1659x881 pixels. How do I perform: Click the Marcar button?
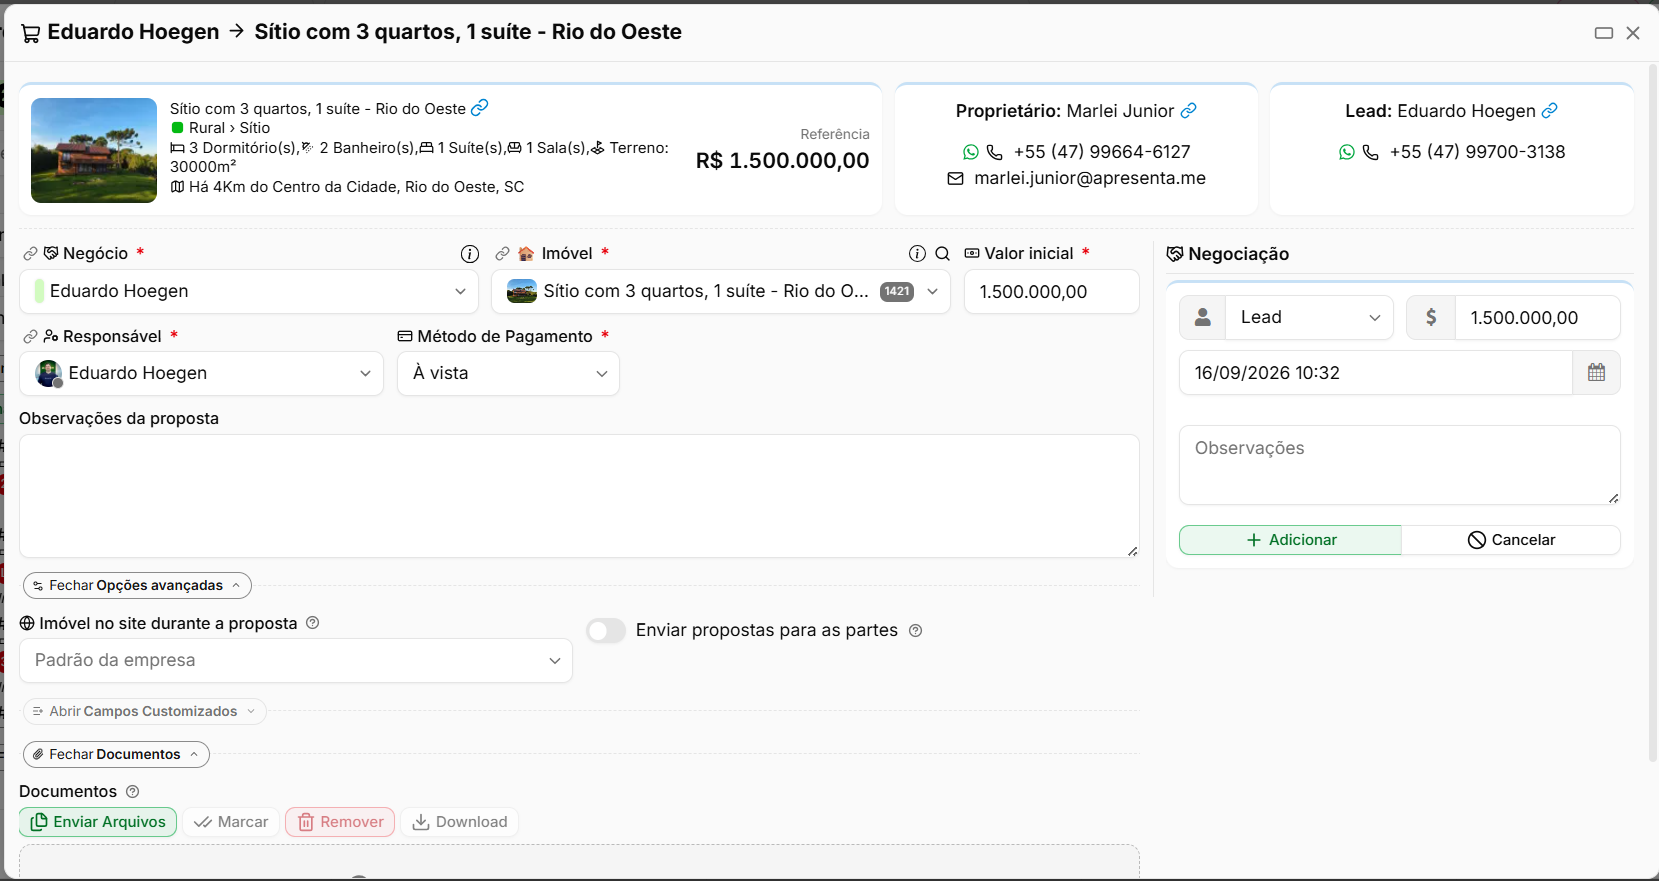[231, 822]
